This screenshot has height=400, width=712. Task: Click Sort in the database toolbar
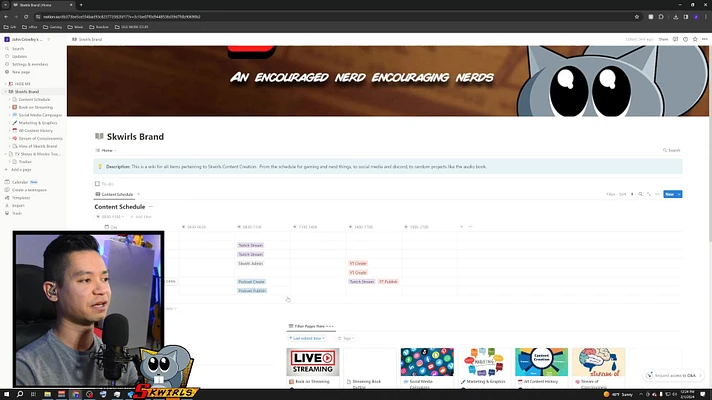[622, 194]
